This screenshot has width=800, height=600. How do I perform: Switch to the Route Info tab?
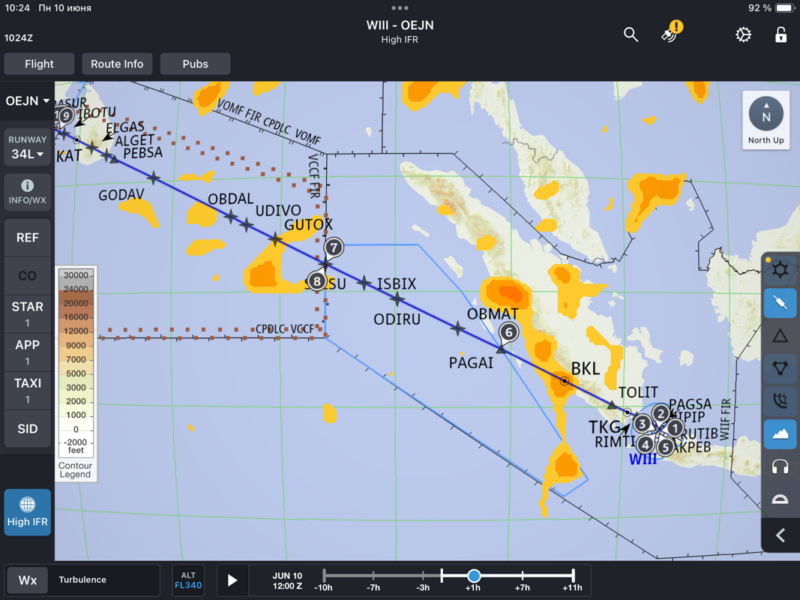pos(117,63)
